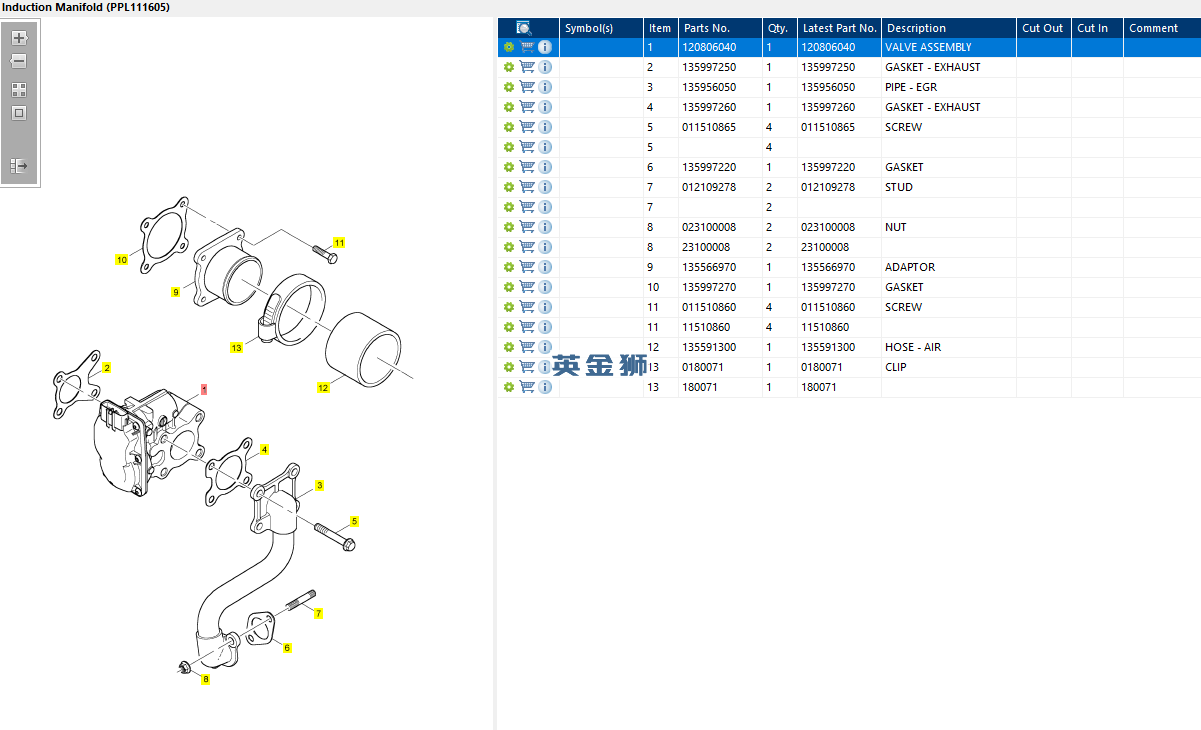Click the magnifier search icon in table header
This screenshot has width=1201, height=730.
coord(524,28)
